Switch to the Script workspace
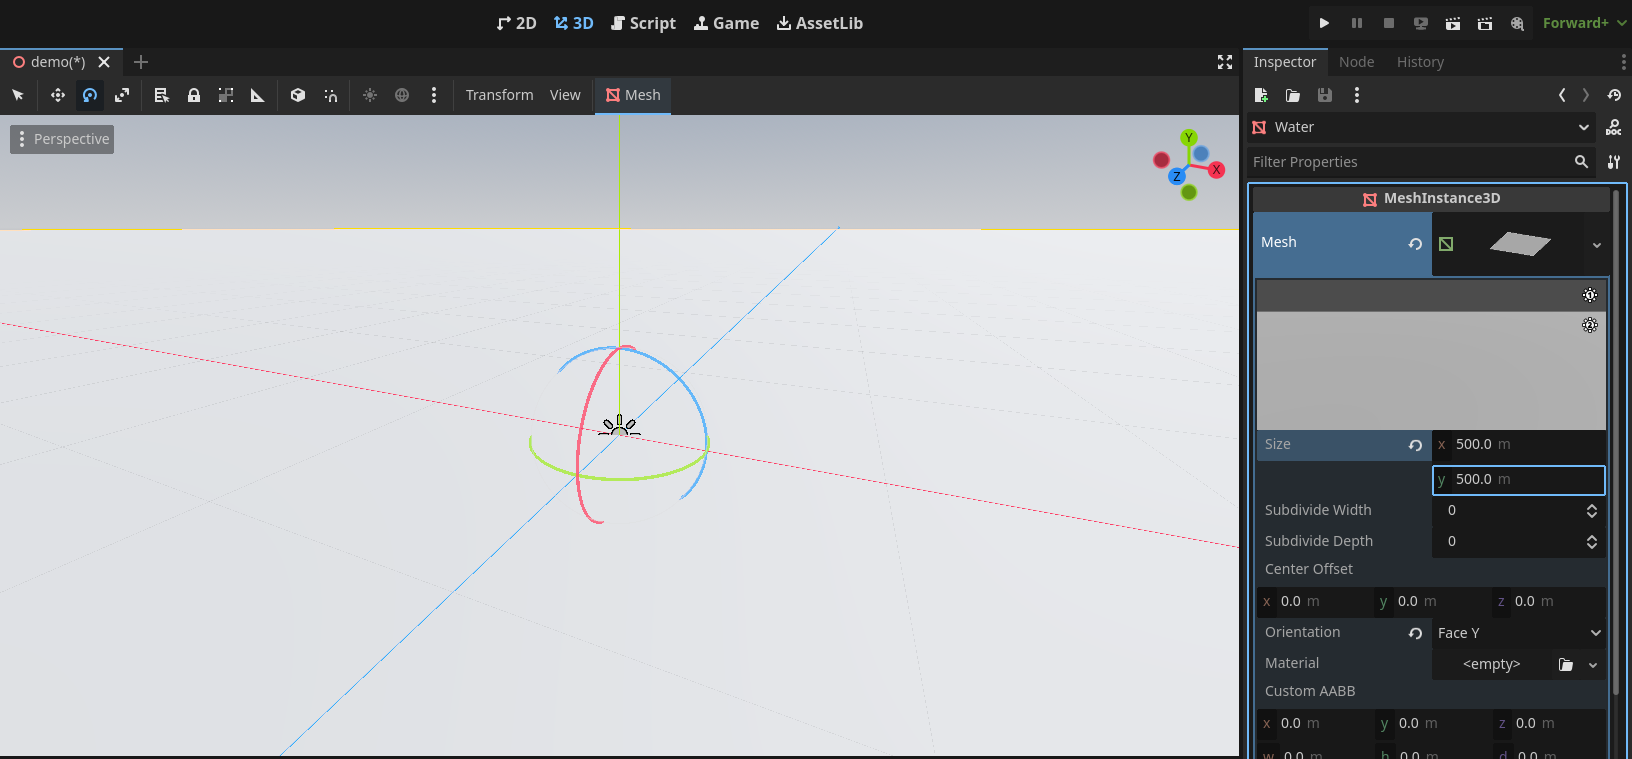 click(643, 23)
